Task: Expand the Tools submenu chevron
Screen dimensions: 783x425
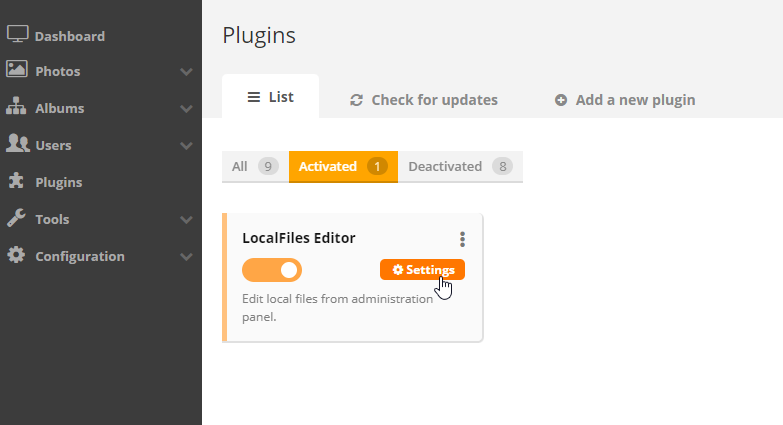Action: pyautogui.click(x=186, y=220)
